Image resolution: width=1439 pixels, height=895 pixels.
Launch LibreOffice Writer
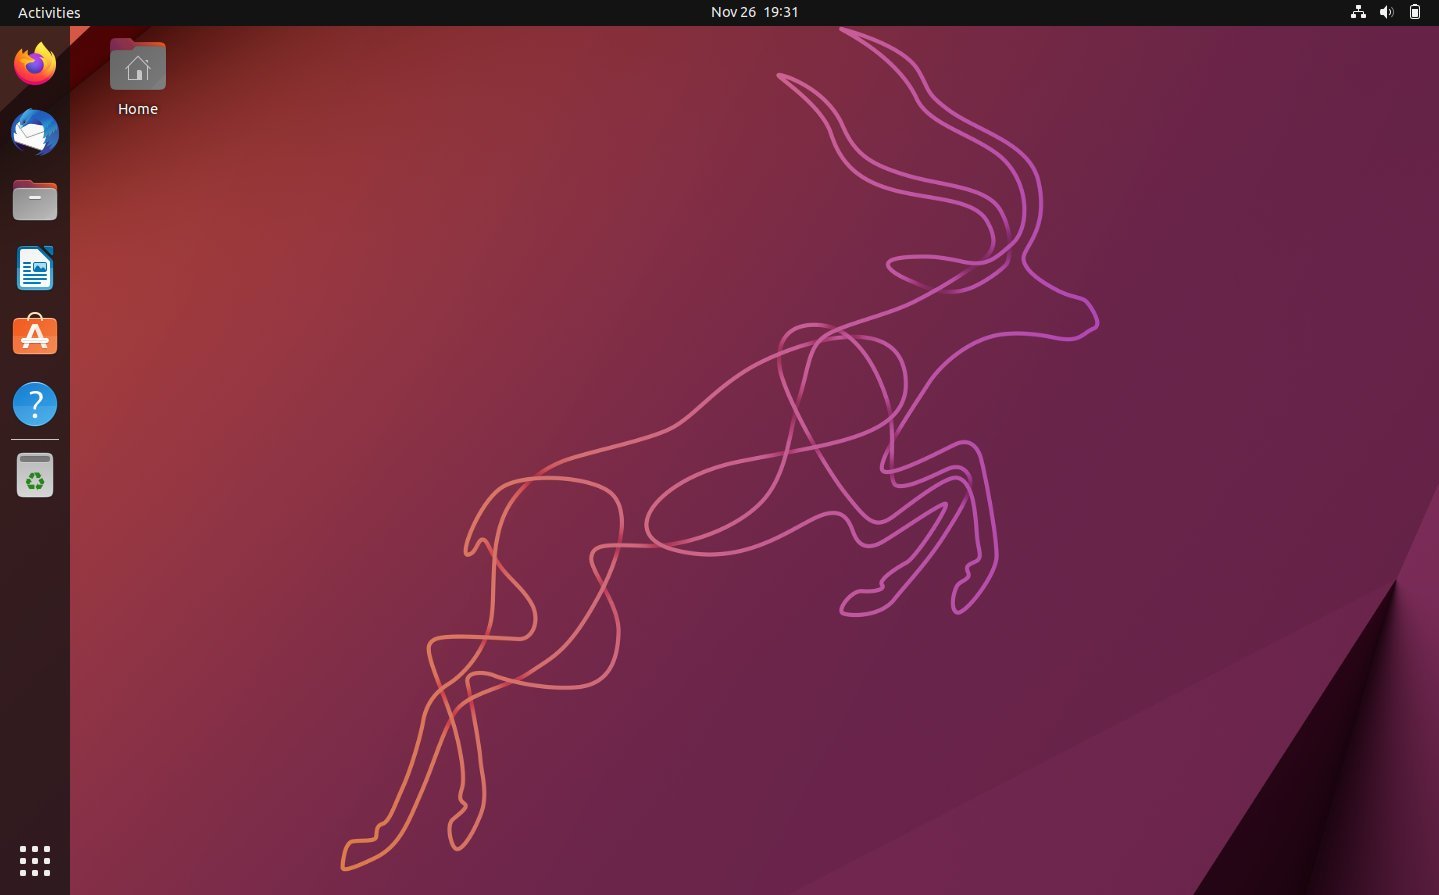pyautogui.click(x=35, y=268)
